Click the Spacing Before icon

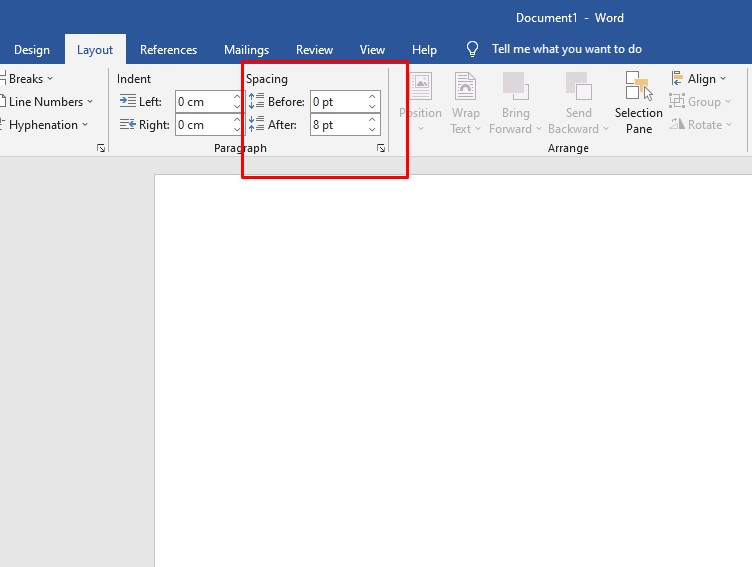256,101
